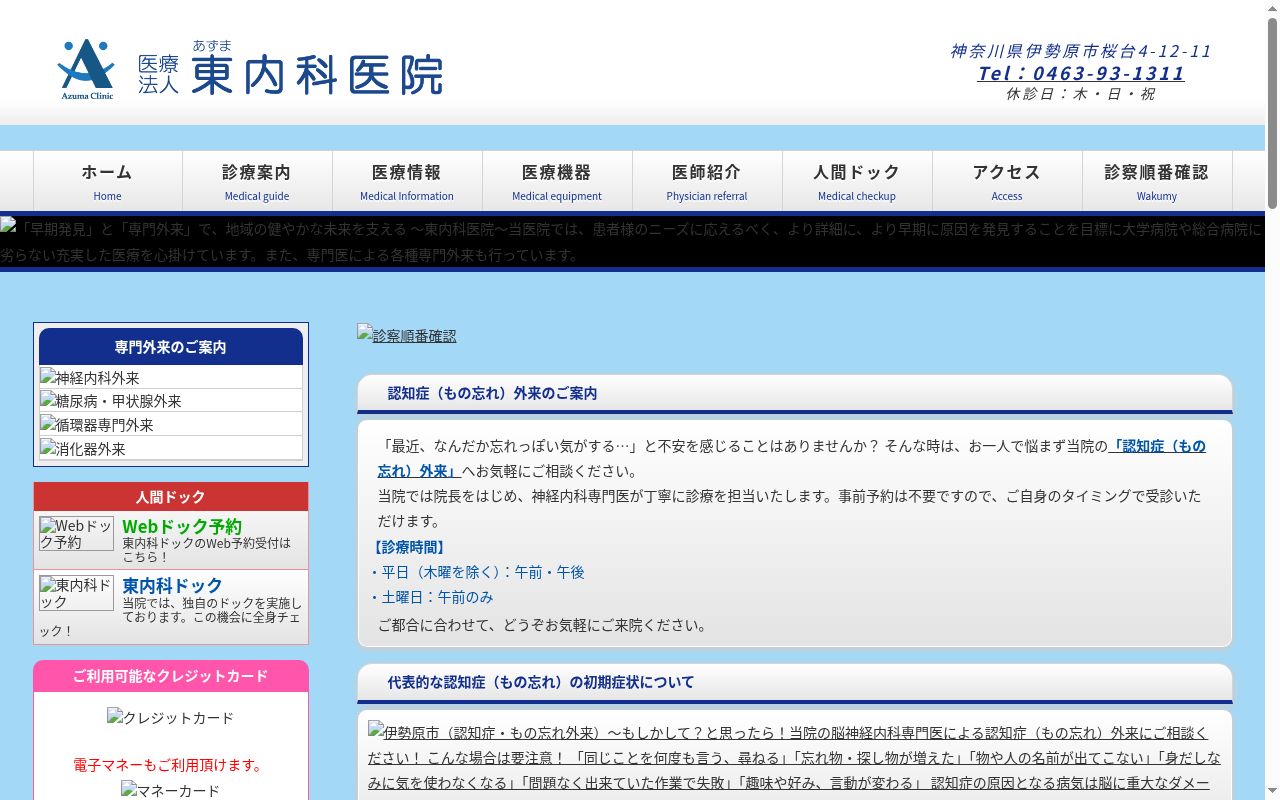
Task: Click the 東内科ドック thumbnail image
Action: click(x=77, y=593)
